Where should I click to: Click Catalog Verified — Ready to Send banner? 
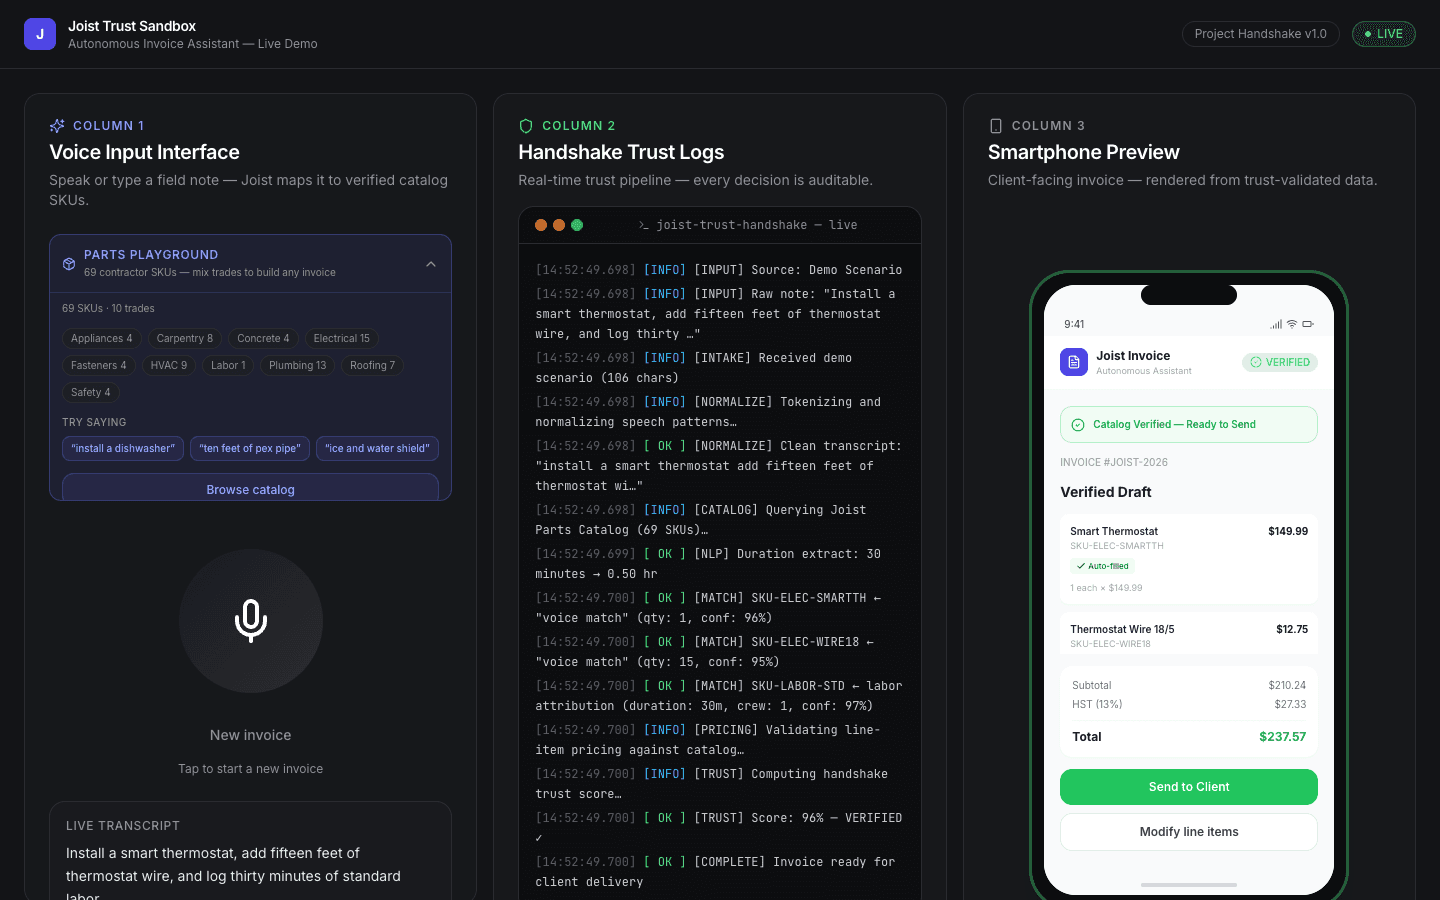[x=1189, y=425]
